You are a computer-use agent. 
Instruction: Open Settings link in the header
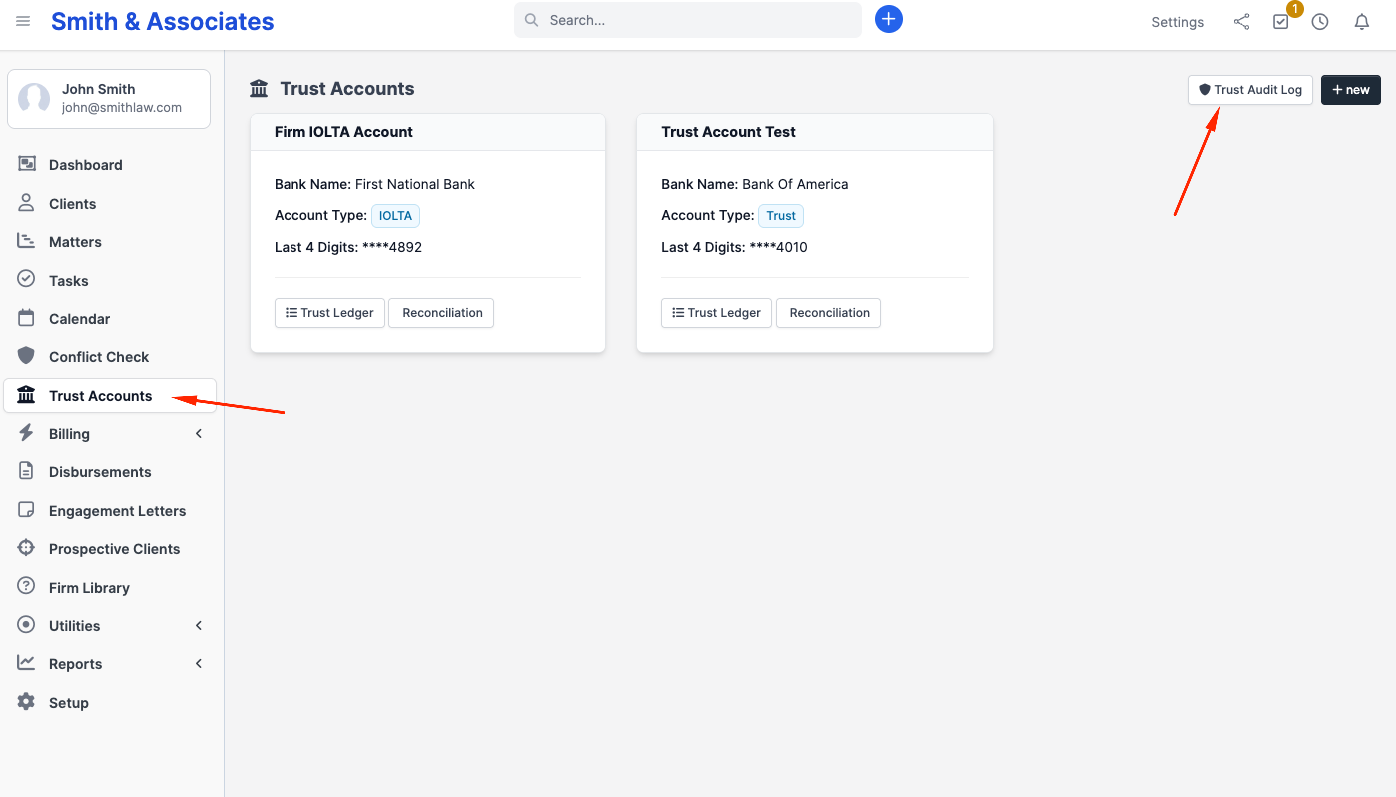pos(1177,22)
